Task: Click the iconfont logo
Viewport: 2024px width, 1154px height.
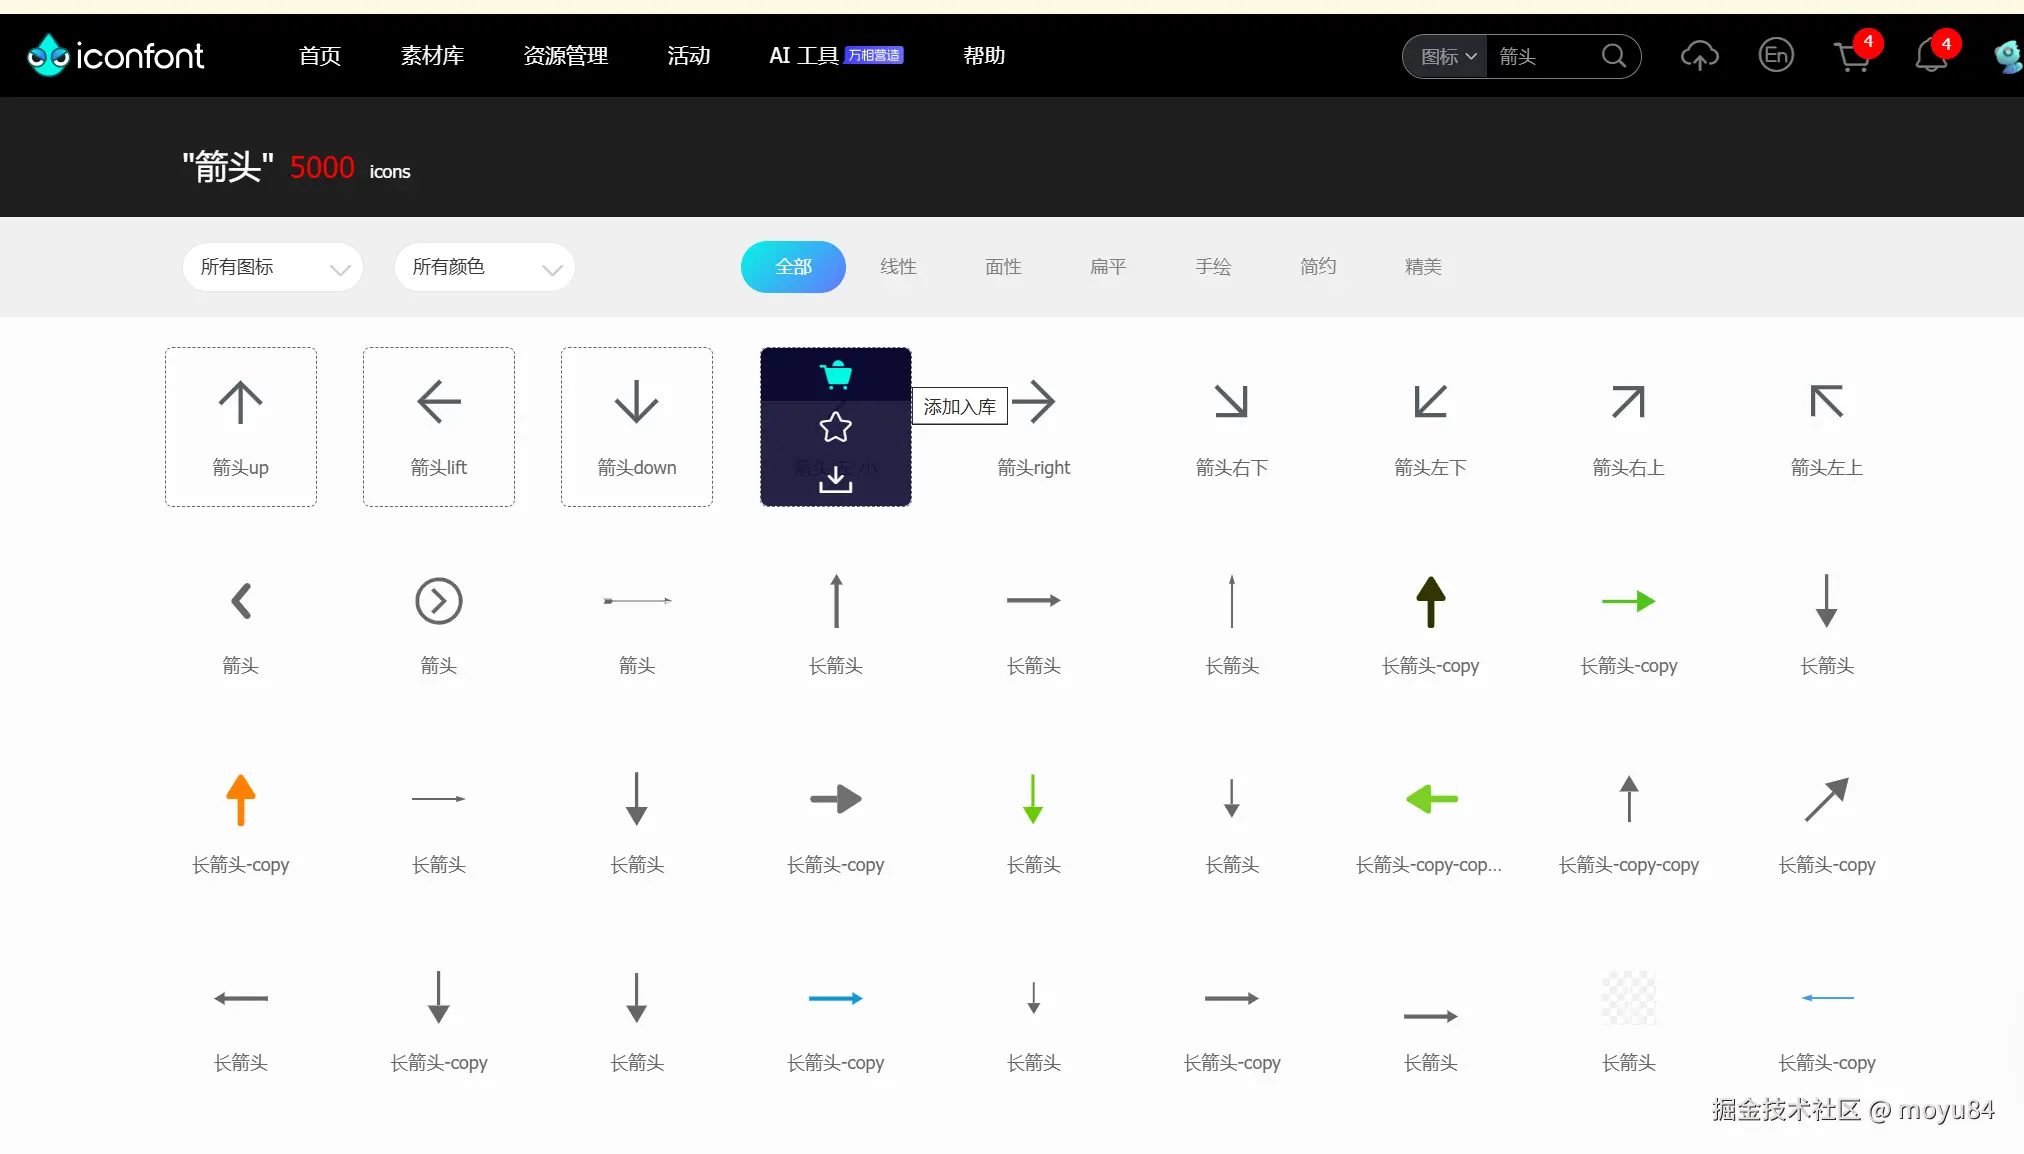Action: click(116, 56)
